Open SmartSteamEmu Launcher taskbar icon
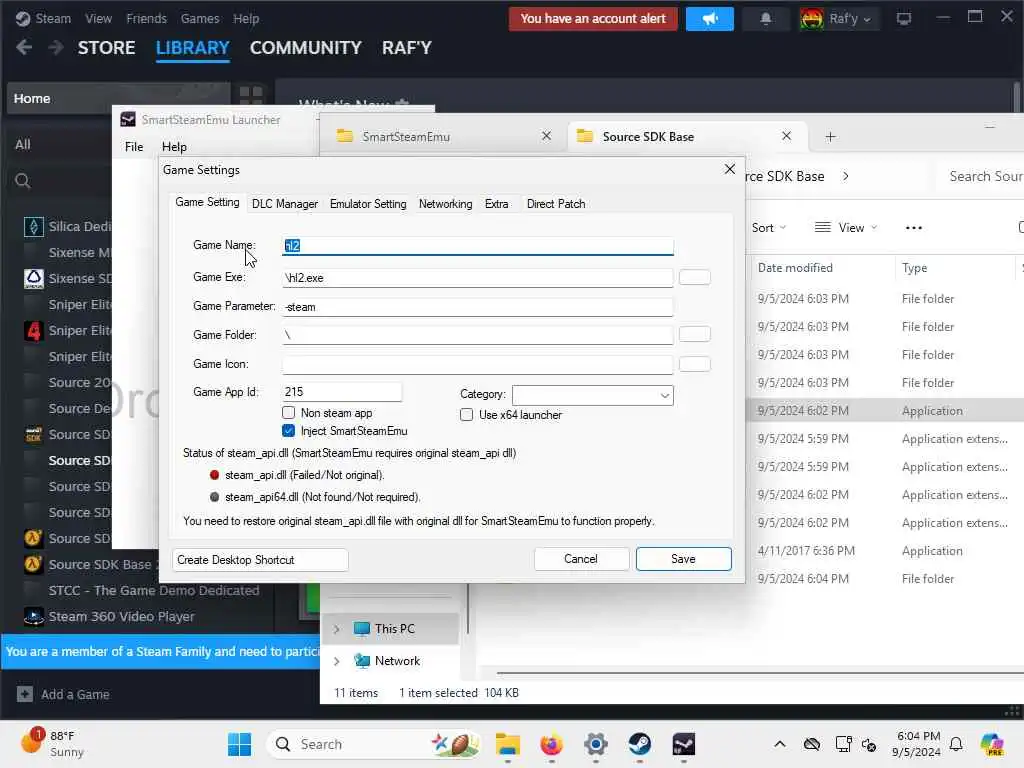 click(684, 744)
